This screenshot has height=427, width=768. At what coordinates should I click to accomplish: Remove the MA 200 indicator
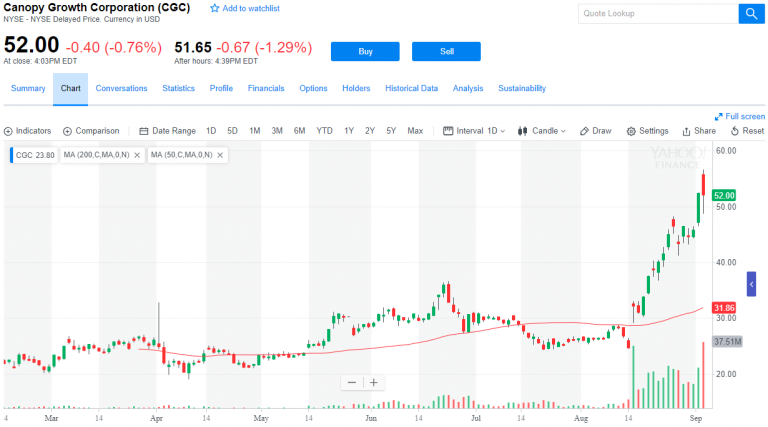coord(137,155)
